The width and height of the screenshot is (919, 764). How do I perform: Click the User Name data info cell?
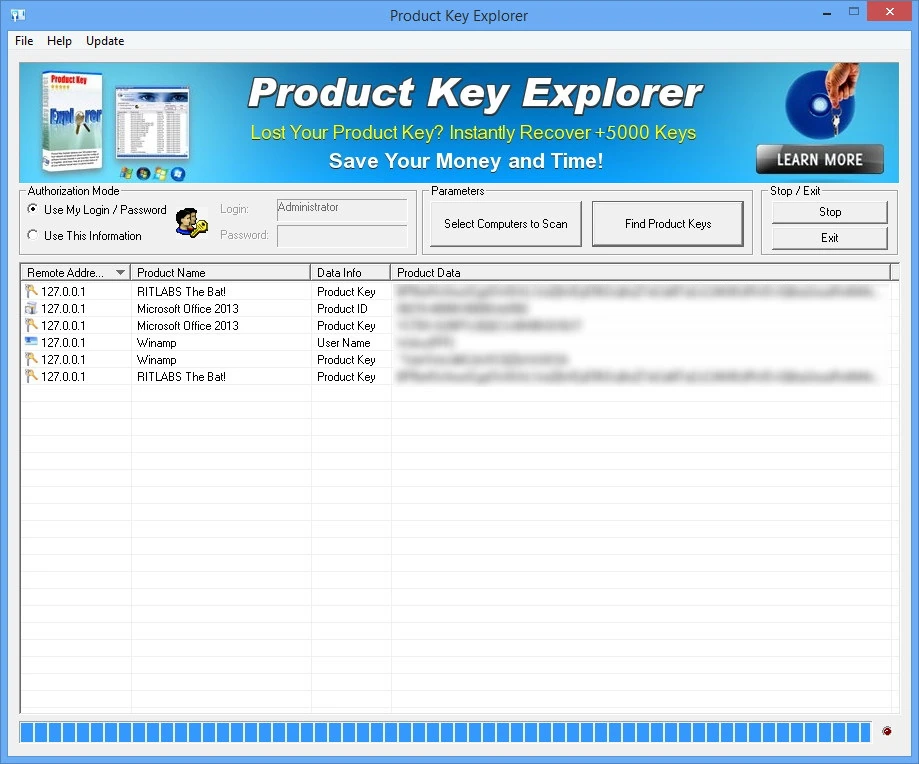pos(343,343)
